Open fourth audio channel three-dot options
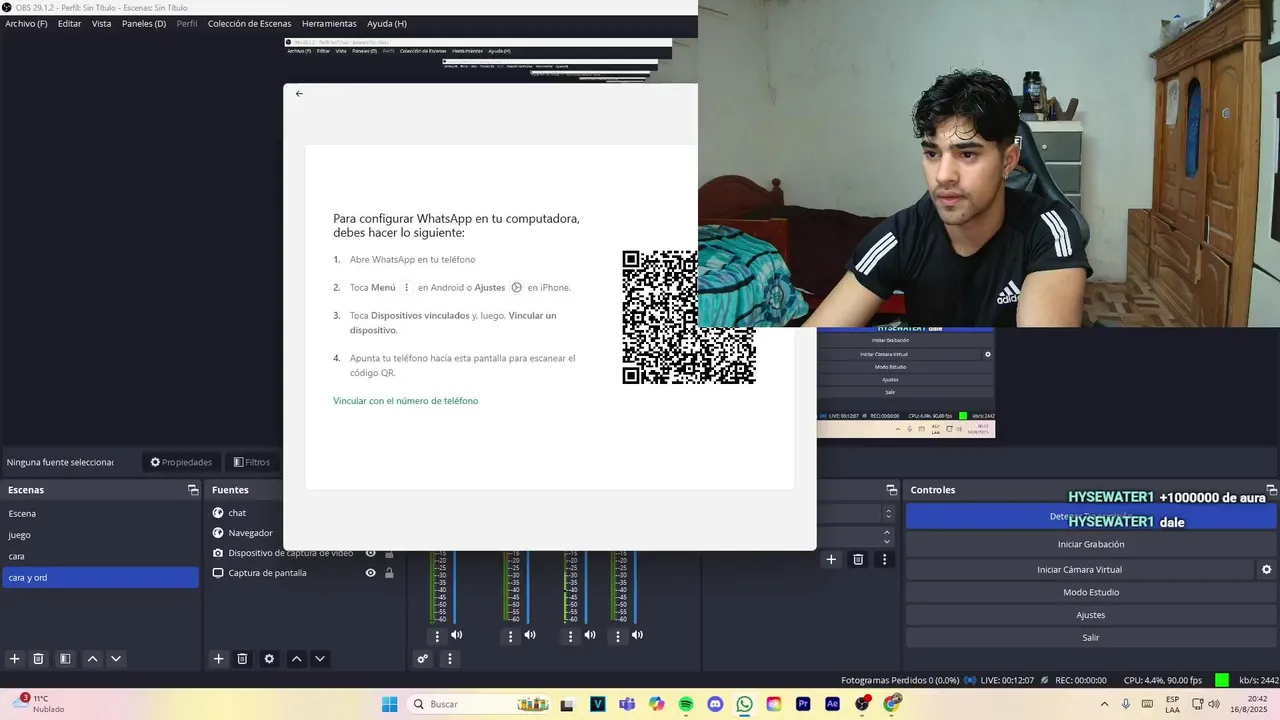Screen dimensions: 1280x720 (617, 636)
